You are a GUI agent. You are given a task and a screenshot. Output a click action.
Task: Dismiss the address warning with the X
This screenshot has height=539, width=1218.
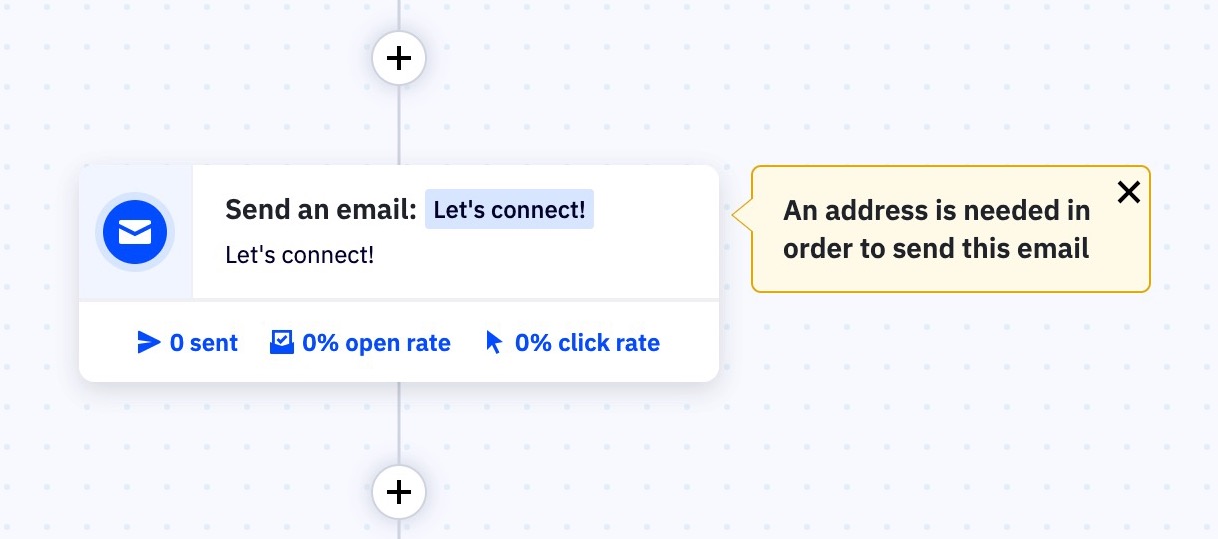click(1128, 192)
